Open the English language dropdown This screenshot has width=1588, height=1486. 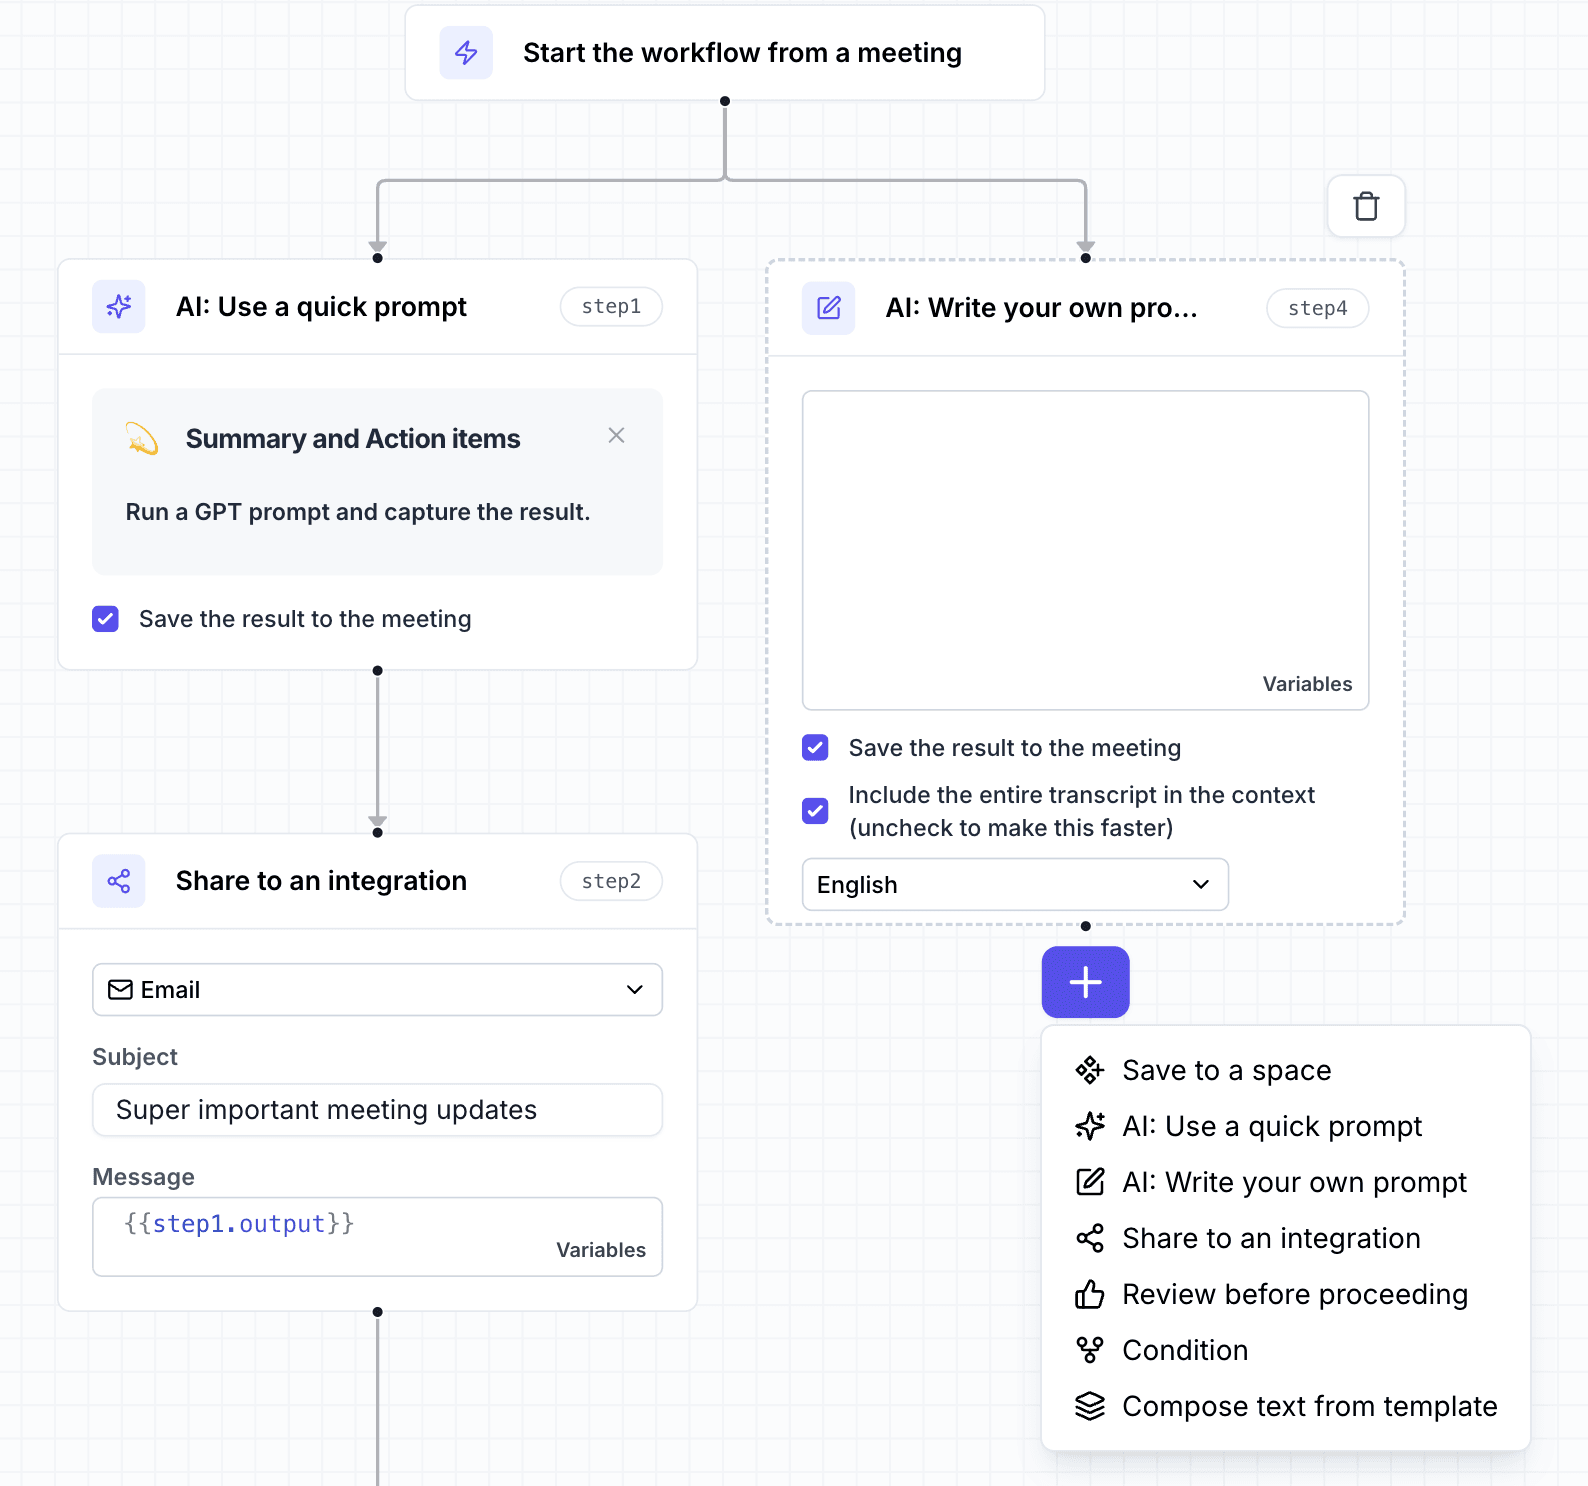(x=1015, y=885)
